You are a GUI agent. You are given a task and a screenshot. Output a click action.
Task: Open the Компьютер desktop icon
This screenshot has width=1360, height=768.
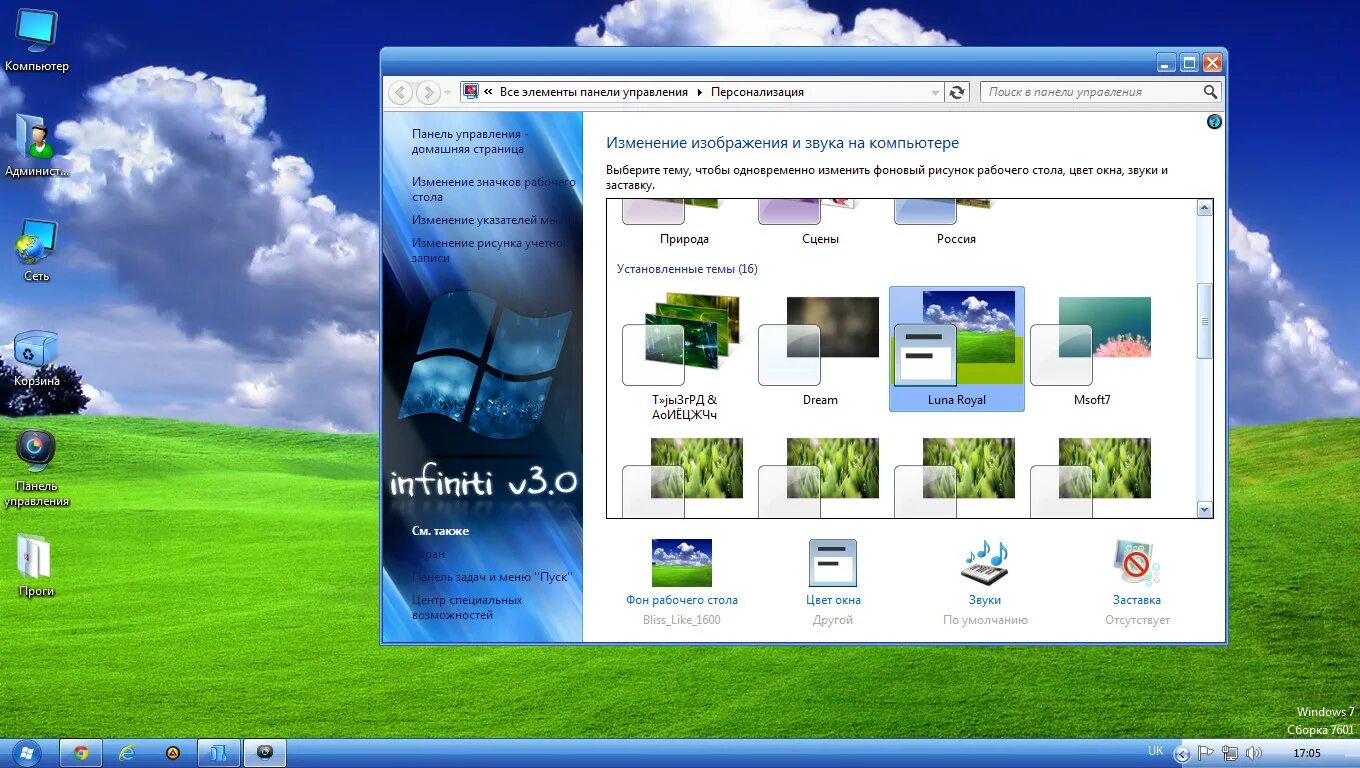click(x=36, y=40)
